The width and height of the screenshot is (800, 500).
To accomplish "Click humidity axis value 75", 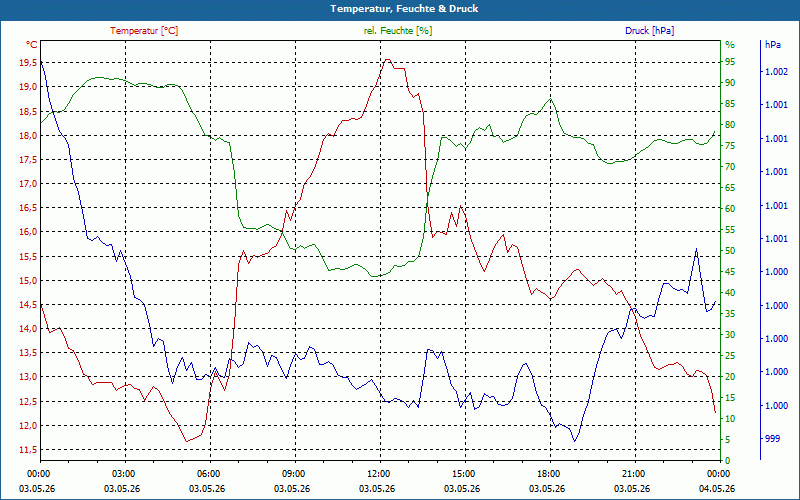I will tap(730, 146).
